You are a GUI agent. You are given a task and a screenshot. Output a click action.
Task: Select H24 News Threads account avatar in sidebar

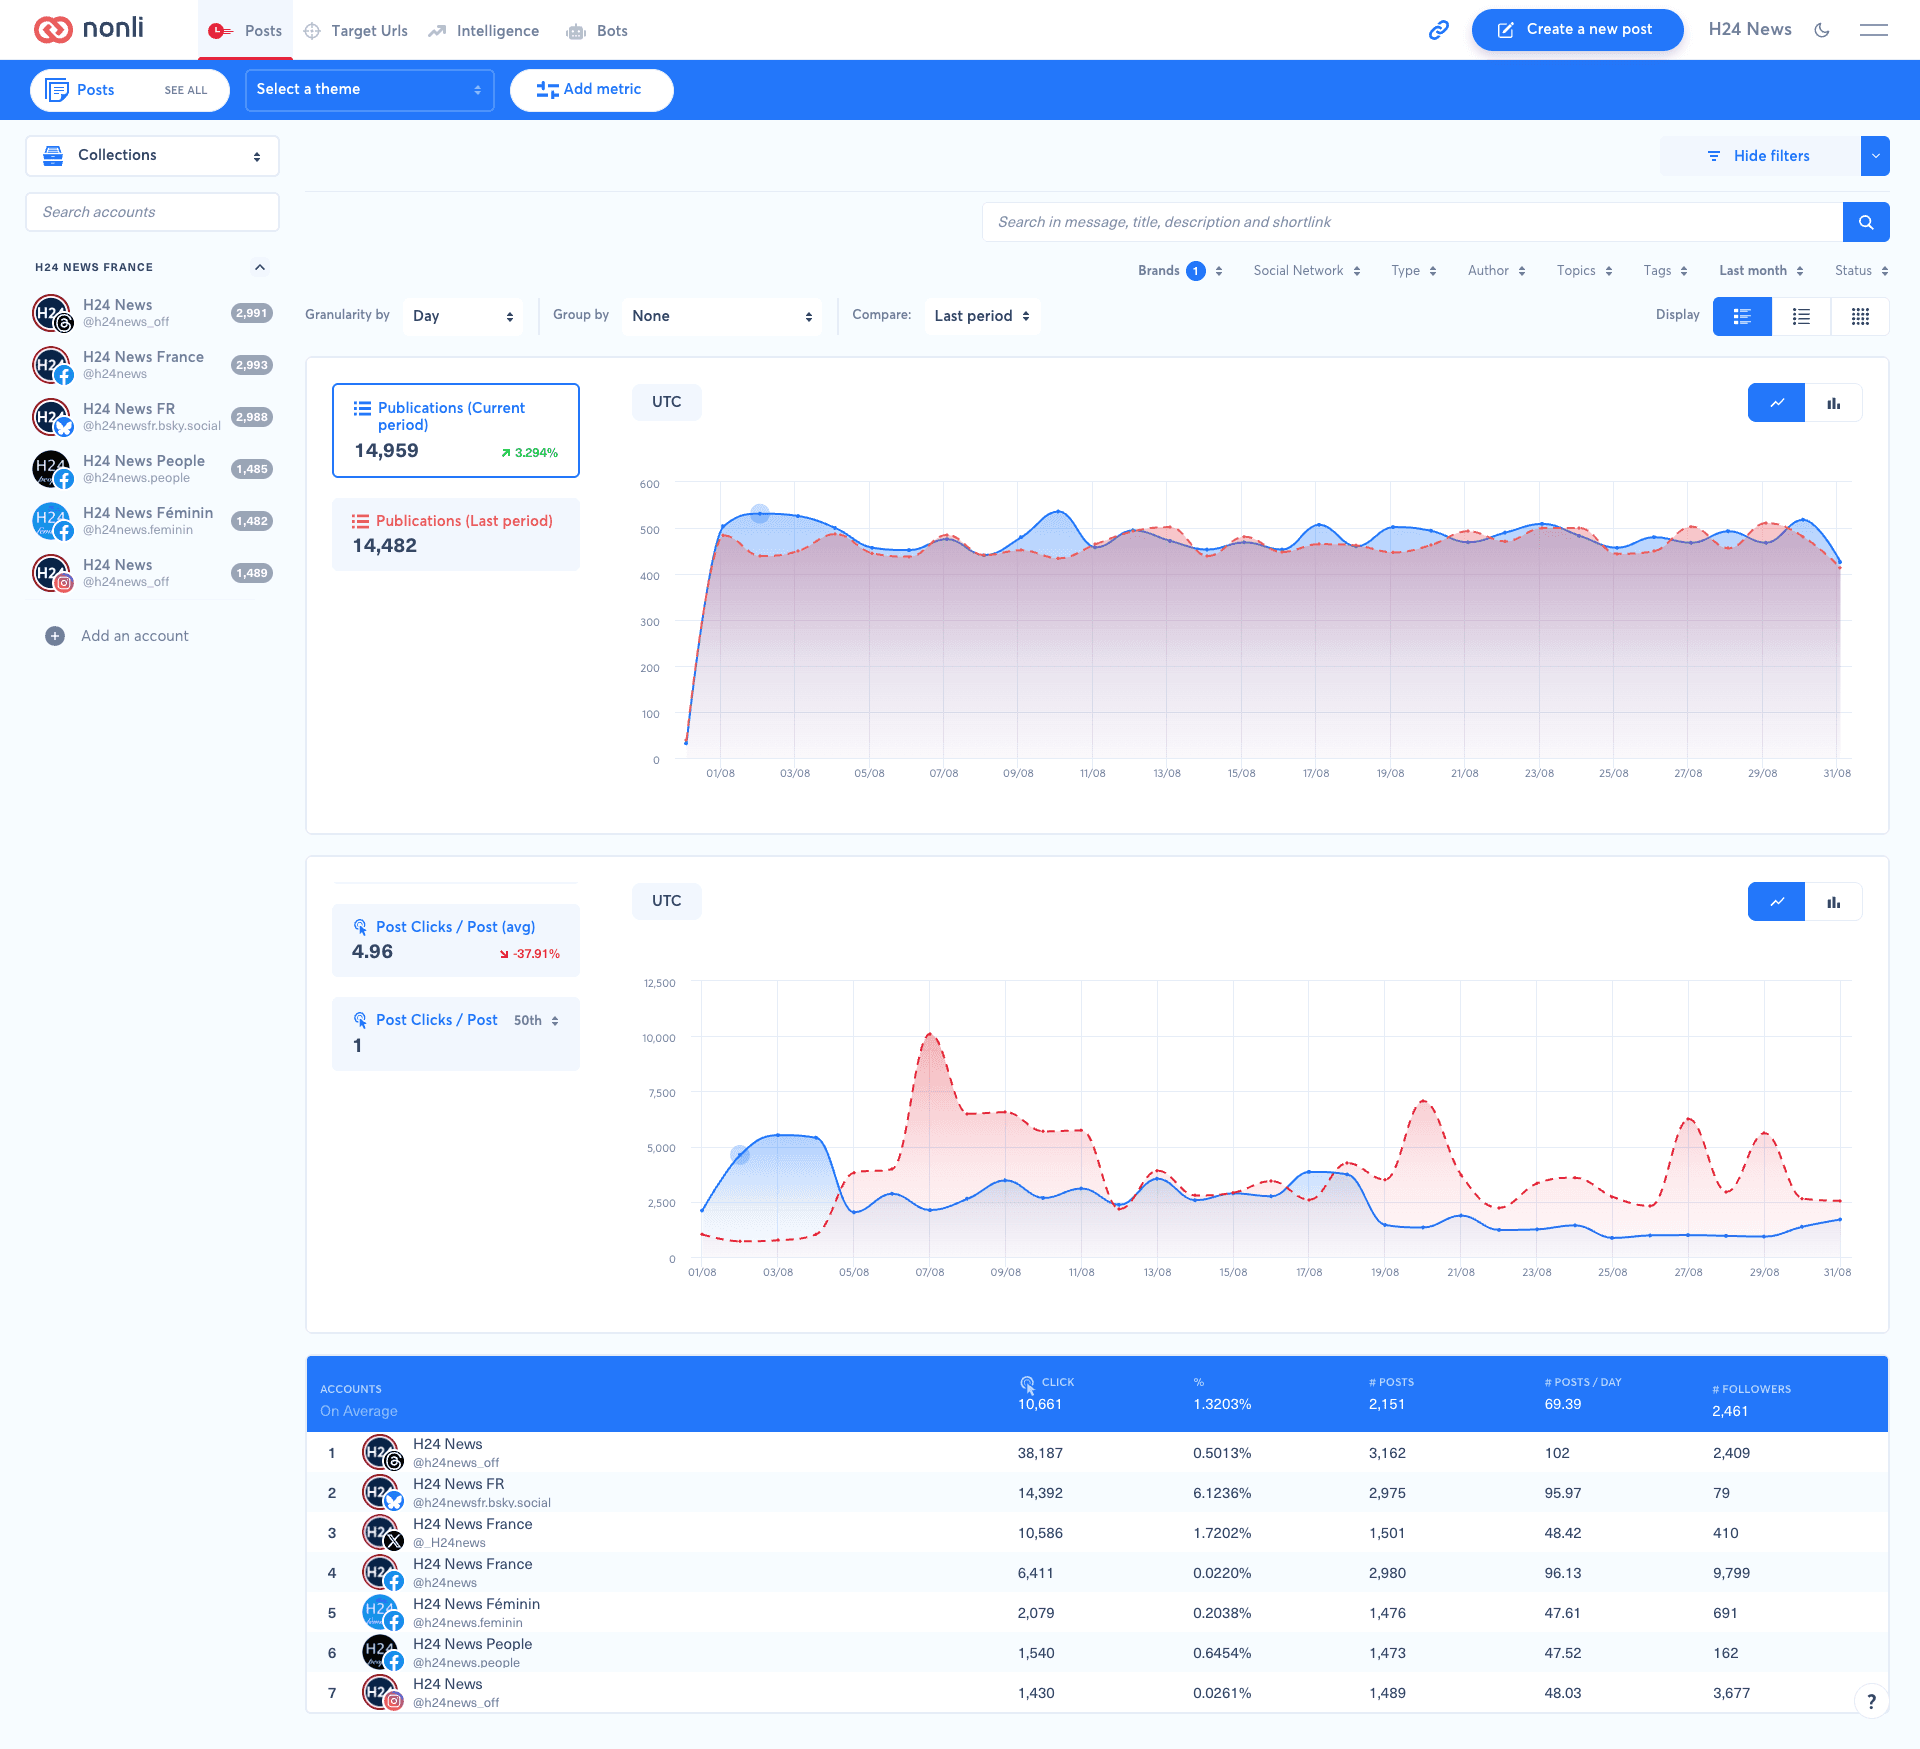(52, 313)
